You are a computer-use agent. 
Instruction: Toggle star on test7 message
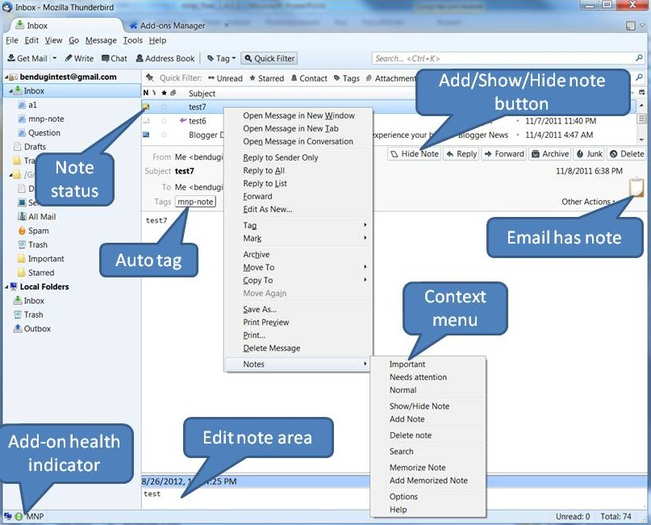pyautogui.click(x=164, y=107)
